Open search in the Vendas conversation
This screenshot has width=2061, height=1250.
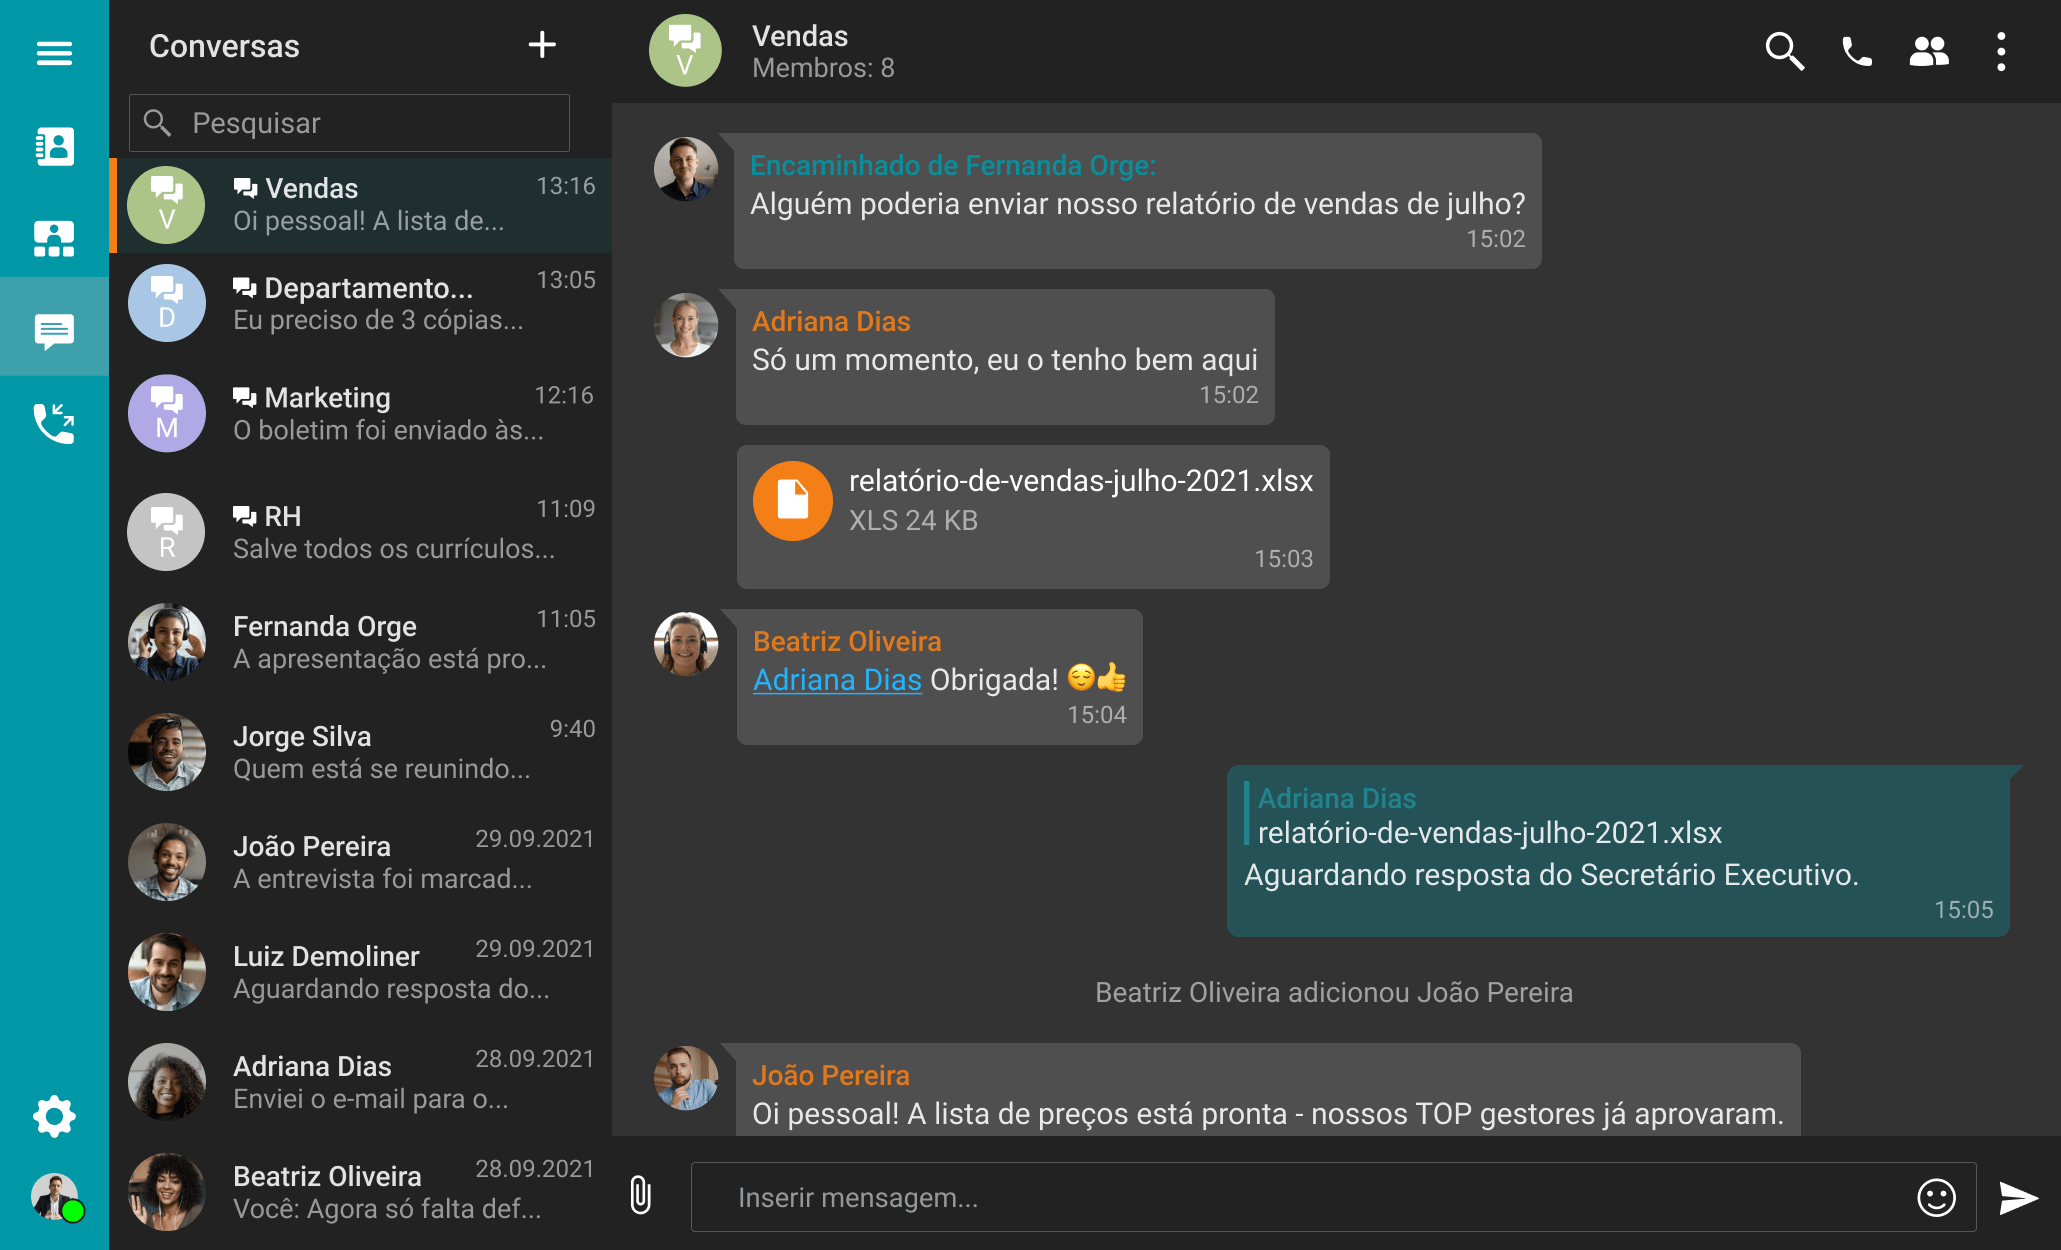pyautogui.click(x=1785, y=50)
